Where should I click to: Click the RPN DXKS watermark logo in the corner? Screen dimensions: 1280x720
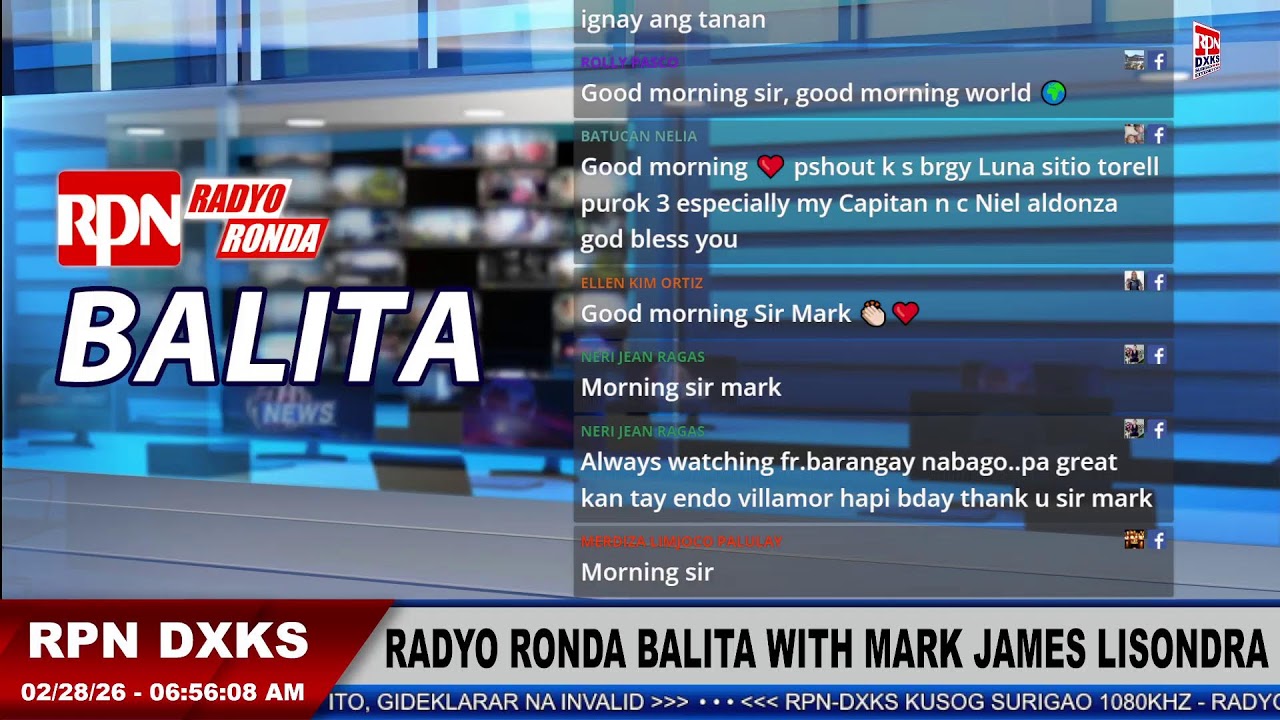pos(1207,51)
